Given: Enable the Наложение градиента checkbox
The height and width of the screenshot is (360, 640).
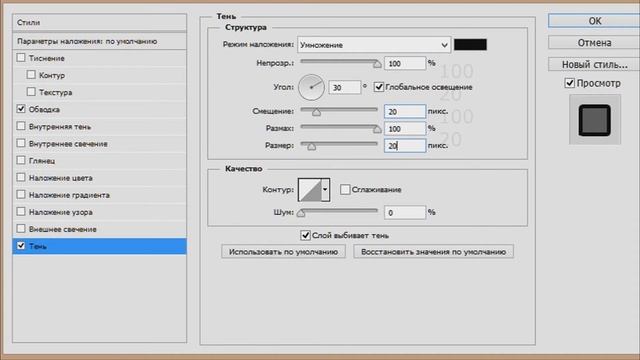Looking at the screenshot, I should pyautogui.click(x=21, y=195).
